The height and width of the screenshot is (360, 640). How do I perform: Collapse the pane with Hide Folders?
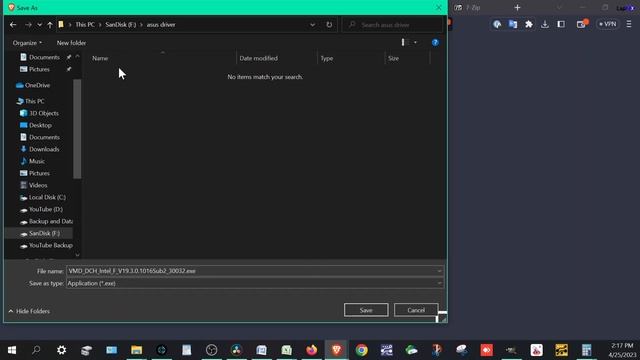[x=29, y=311]
